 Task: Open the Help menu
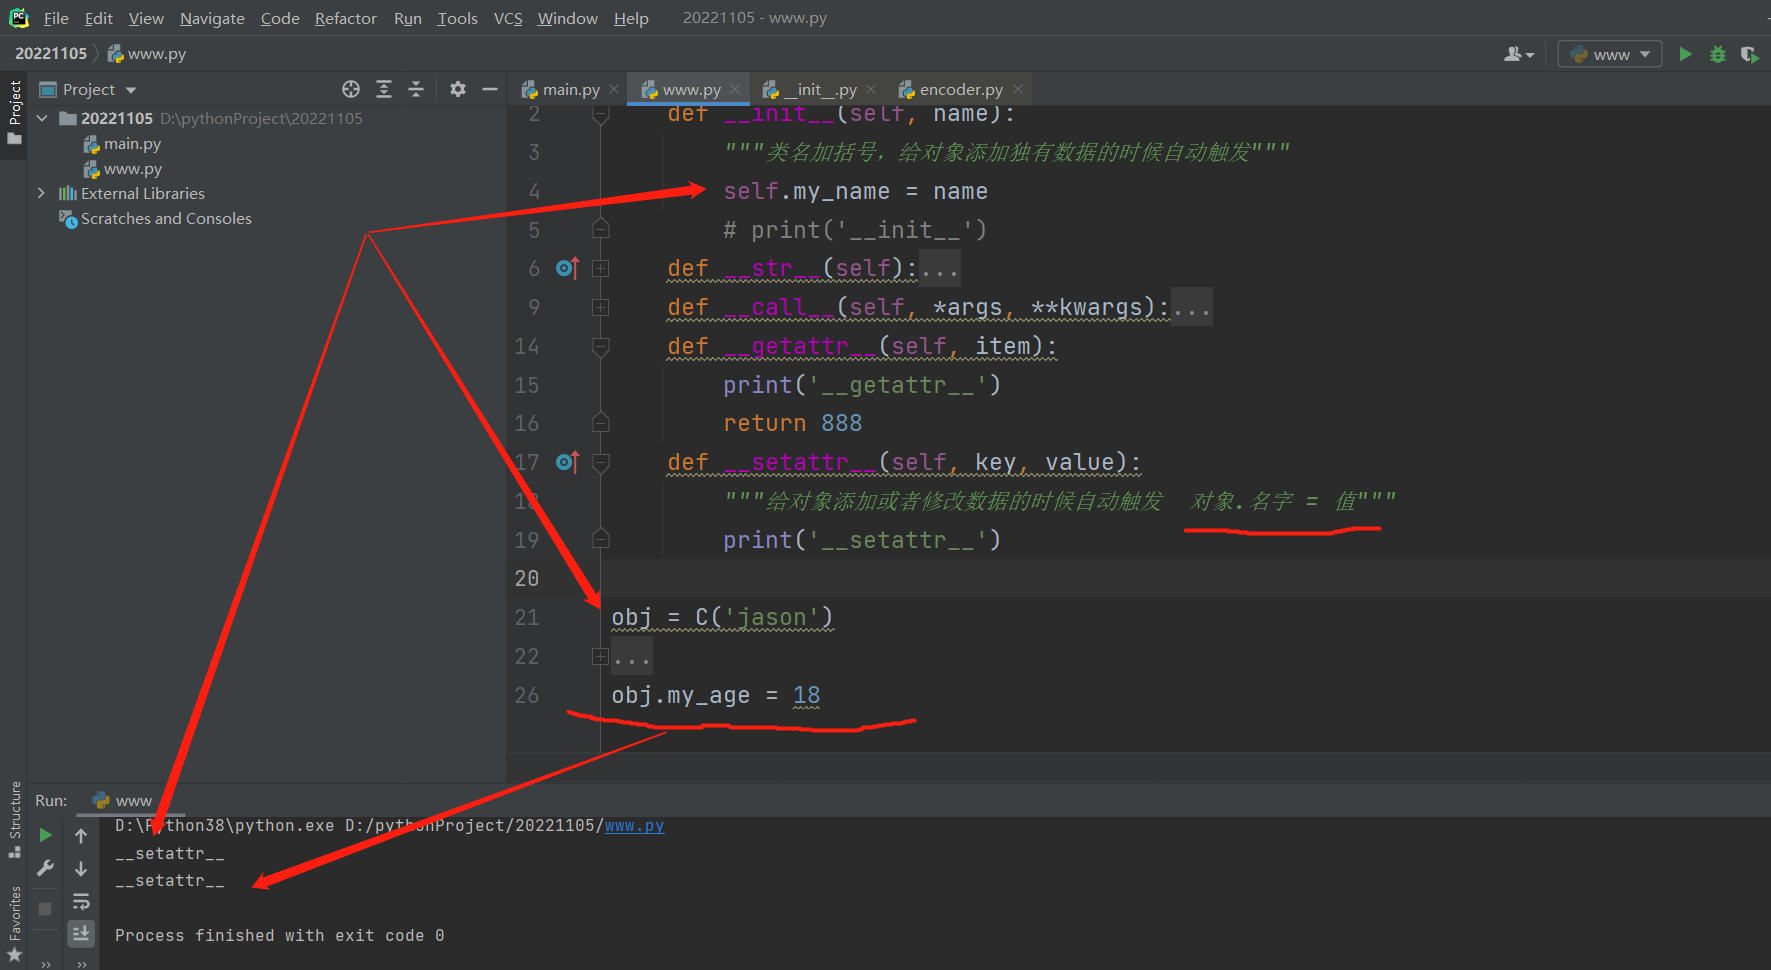(631, 18)
